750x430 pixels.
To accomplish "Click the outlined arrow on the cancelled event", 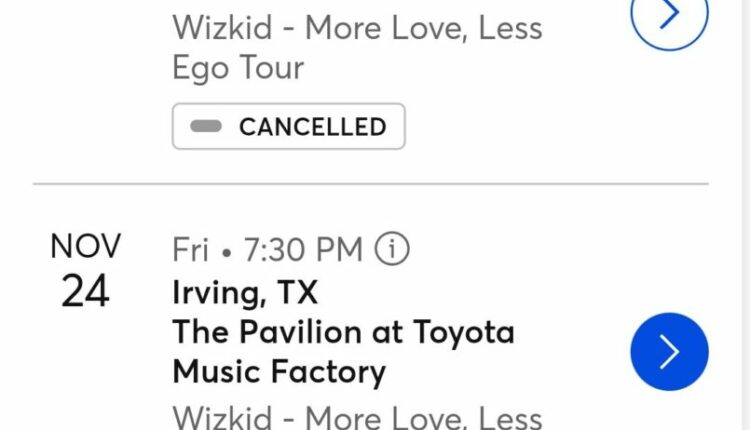I will coord(669,14).
